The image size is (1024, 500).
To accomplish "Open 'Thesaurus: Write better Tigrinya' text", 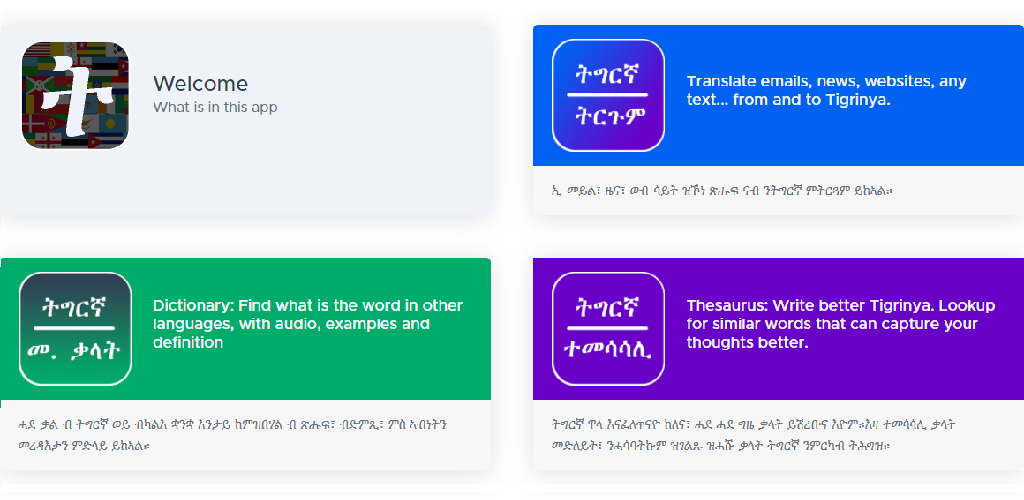I will point(840,324).
